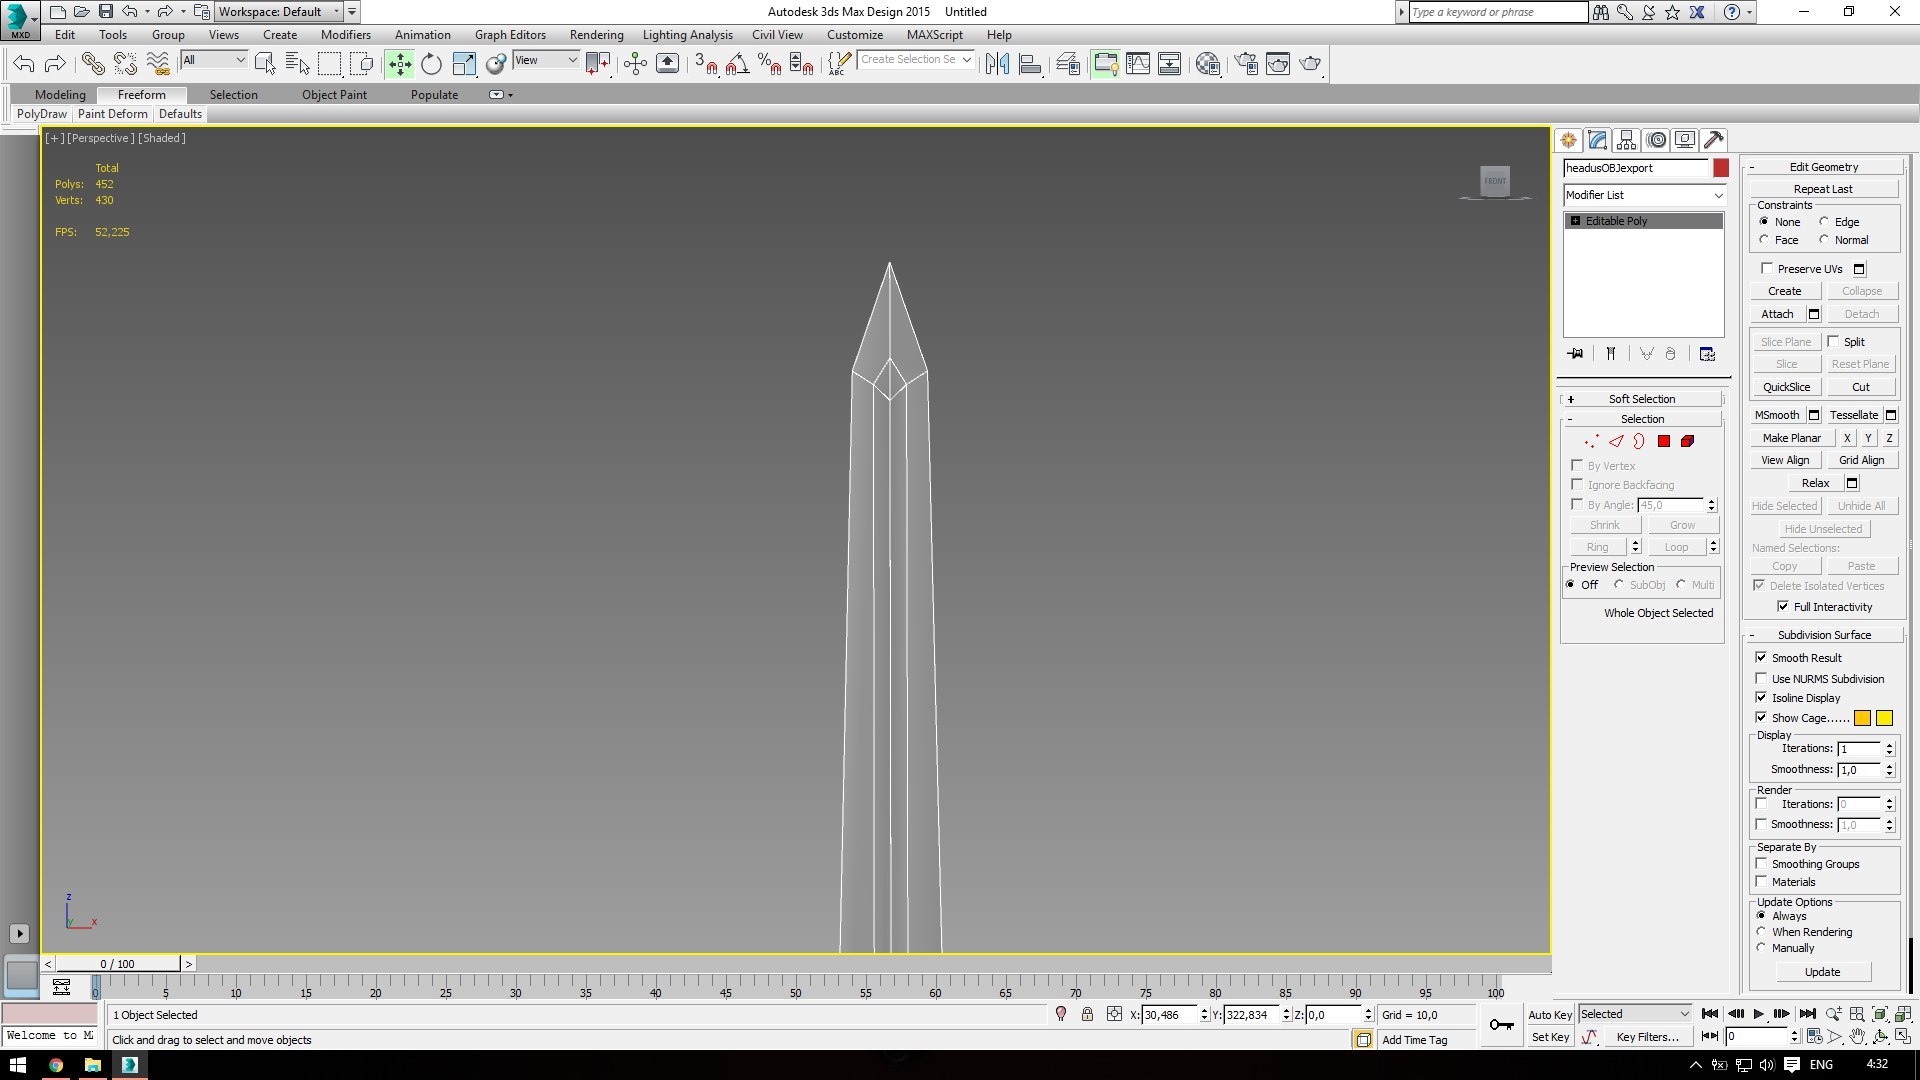Toggle the selection lock icon
Image resolution: width=1920 pixels, height=1080 pixels.
1087,1014
